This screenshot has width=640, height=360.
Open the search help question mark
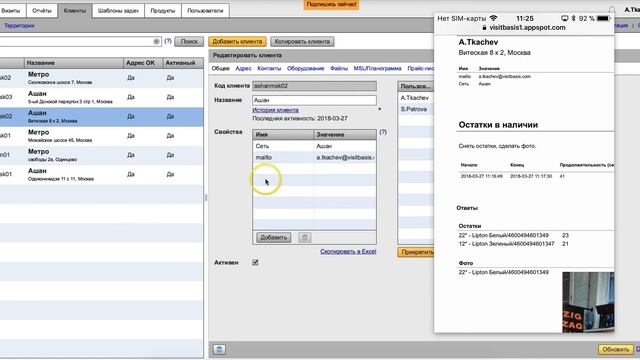pyautogui.click(x=168, y=41)
